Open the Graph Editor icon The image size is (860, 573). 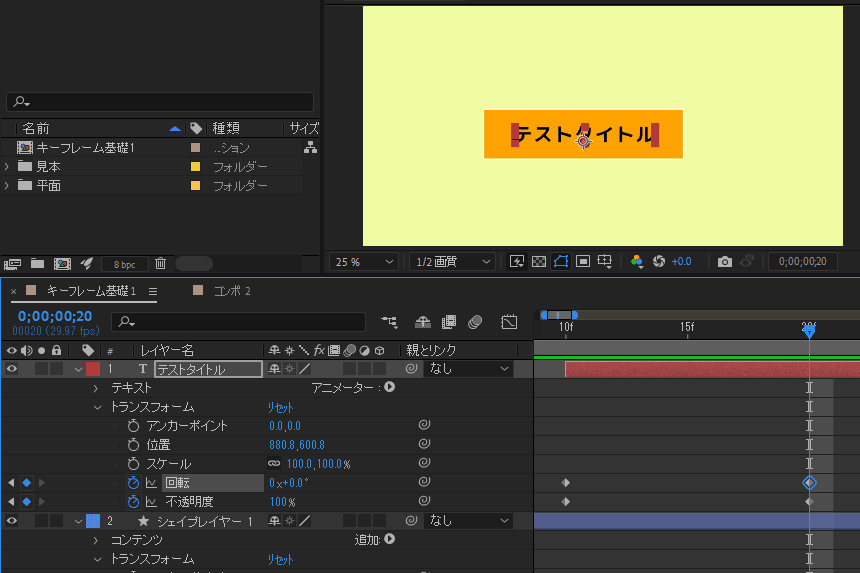(x=509, y=322)
